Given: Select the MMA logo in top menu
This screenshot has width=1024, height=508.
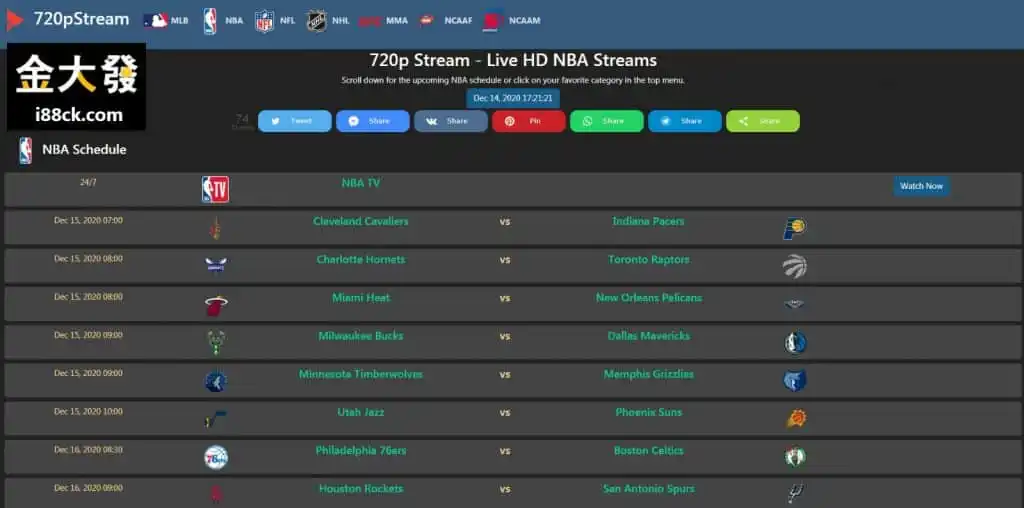Looking at the screenshot, I should 370,21.
